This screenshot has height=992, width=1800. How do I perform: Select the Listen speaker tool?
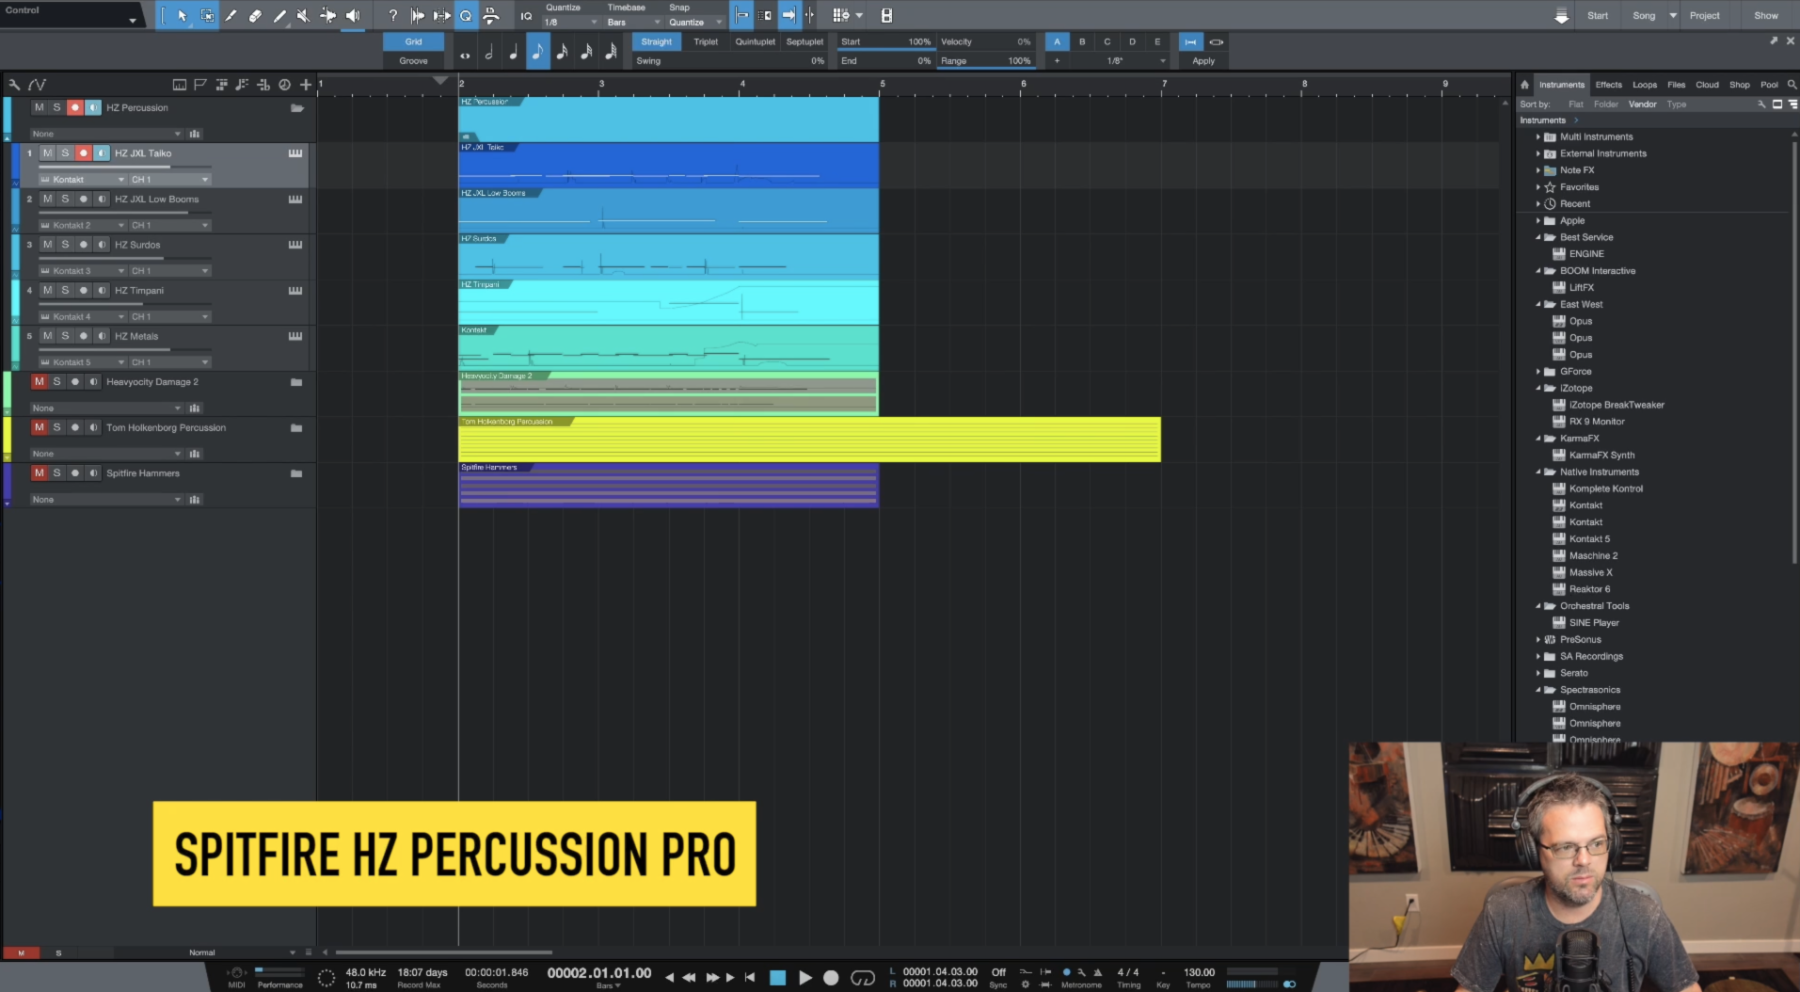[x=353, y=15]
